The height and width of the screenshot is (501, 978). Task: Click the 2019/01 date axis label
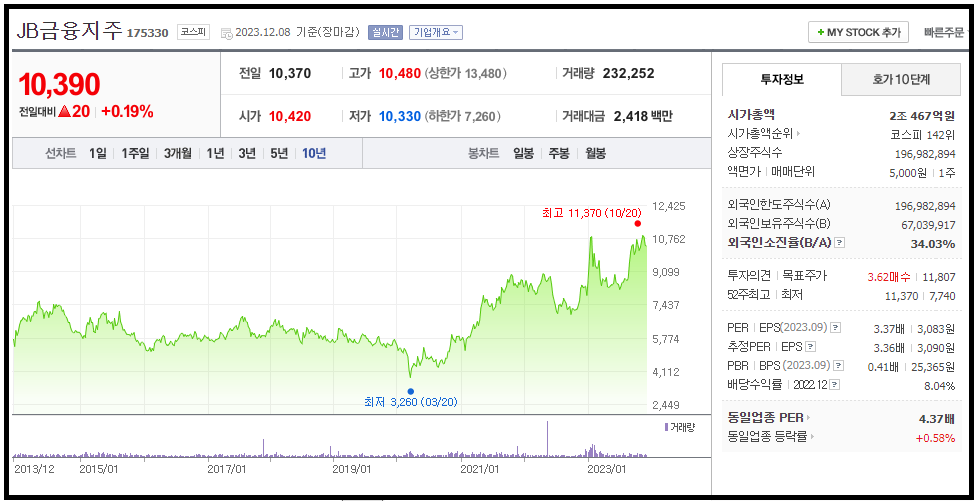pyautogui.click(x=352, y=468)
